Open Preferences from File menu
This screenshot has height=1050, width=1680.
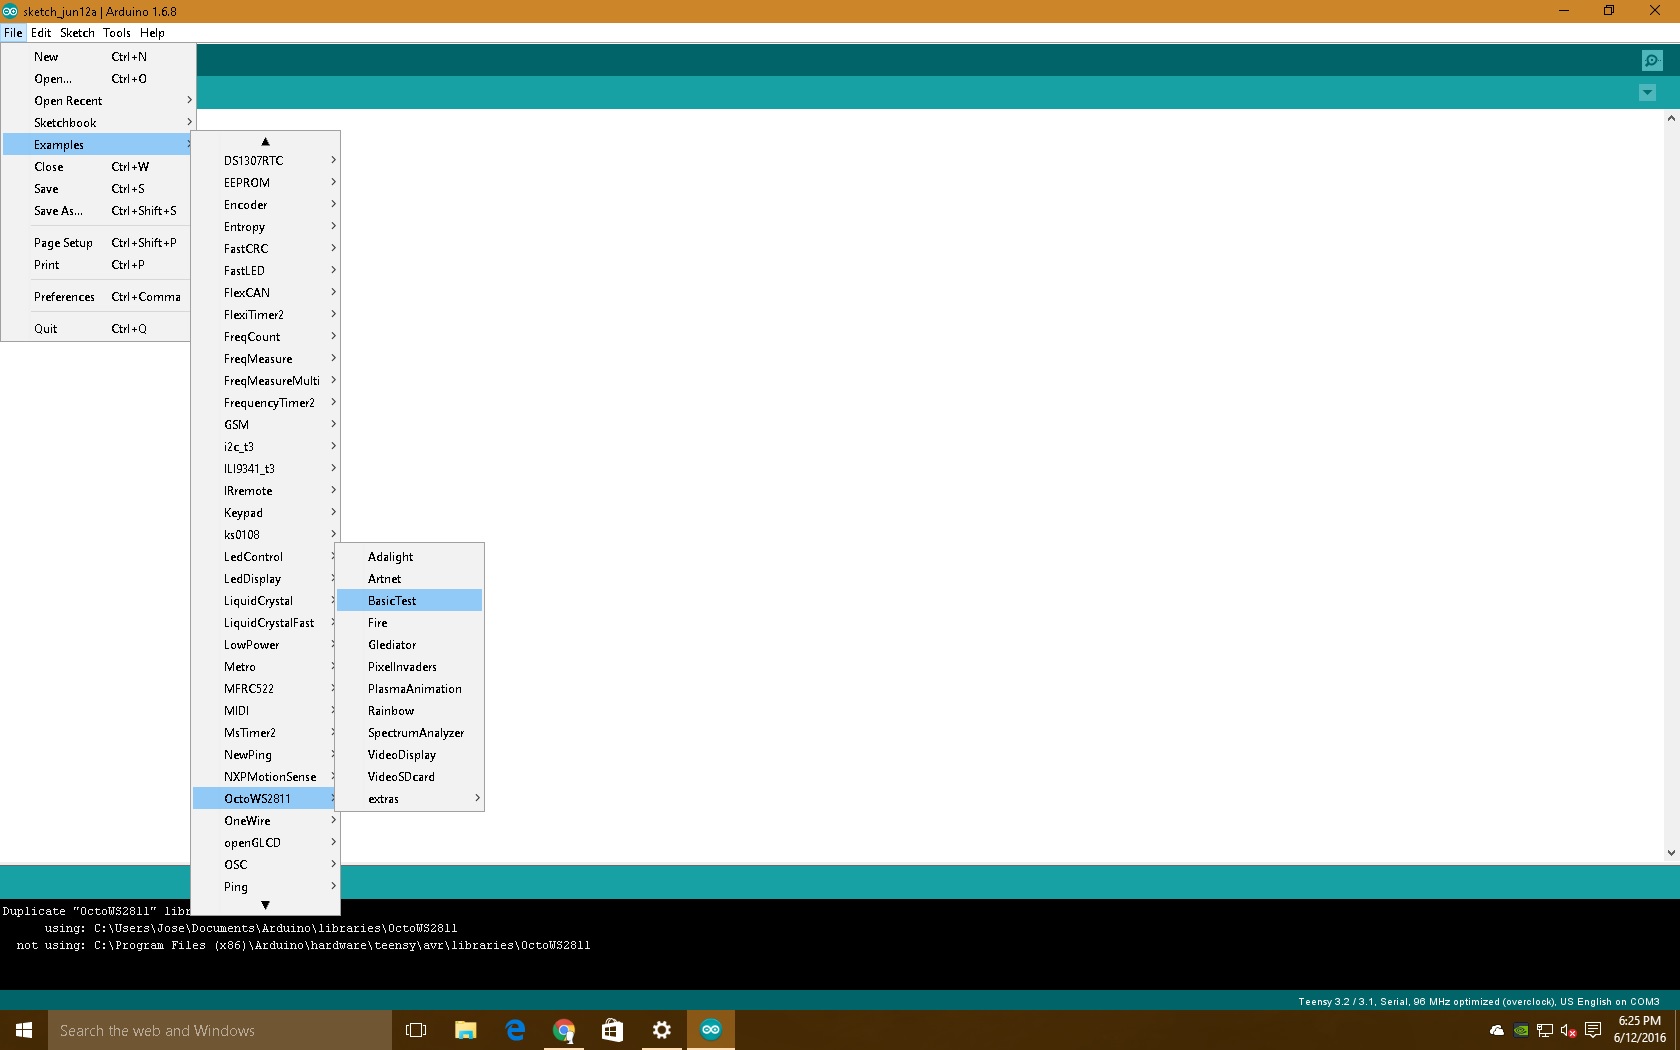[x=98, y=297]
